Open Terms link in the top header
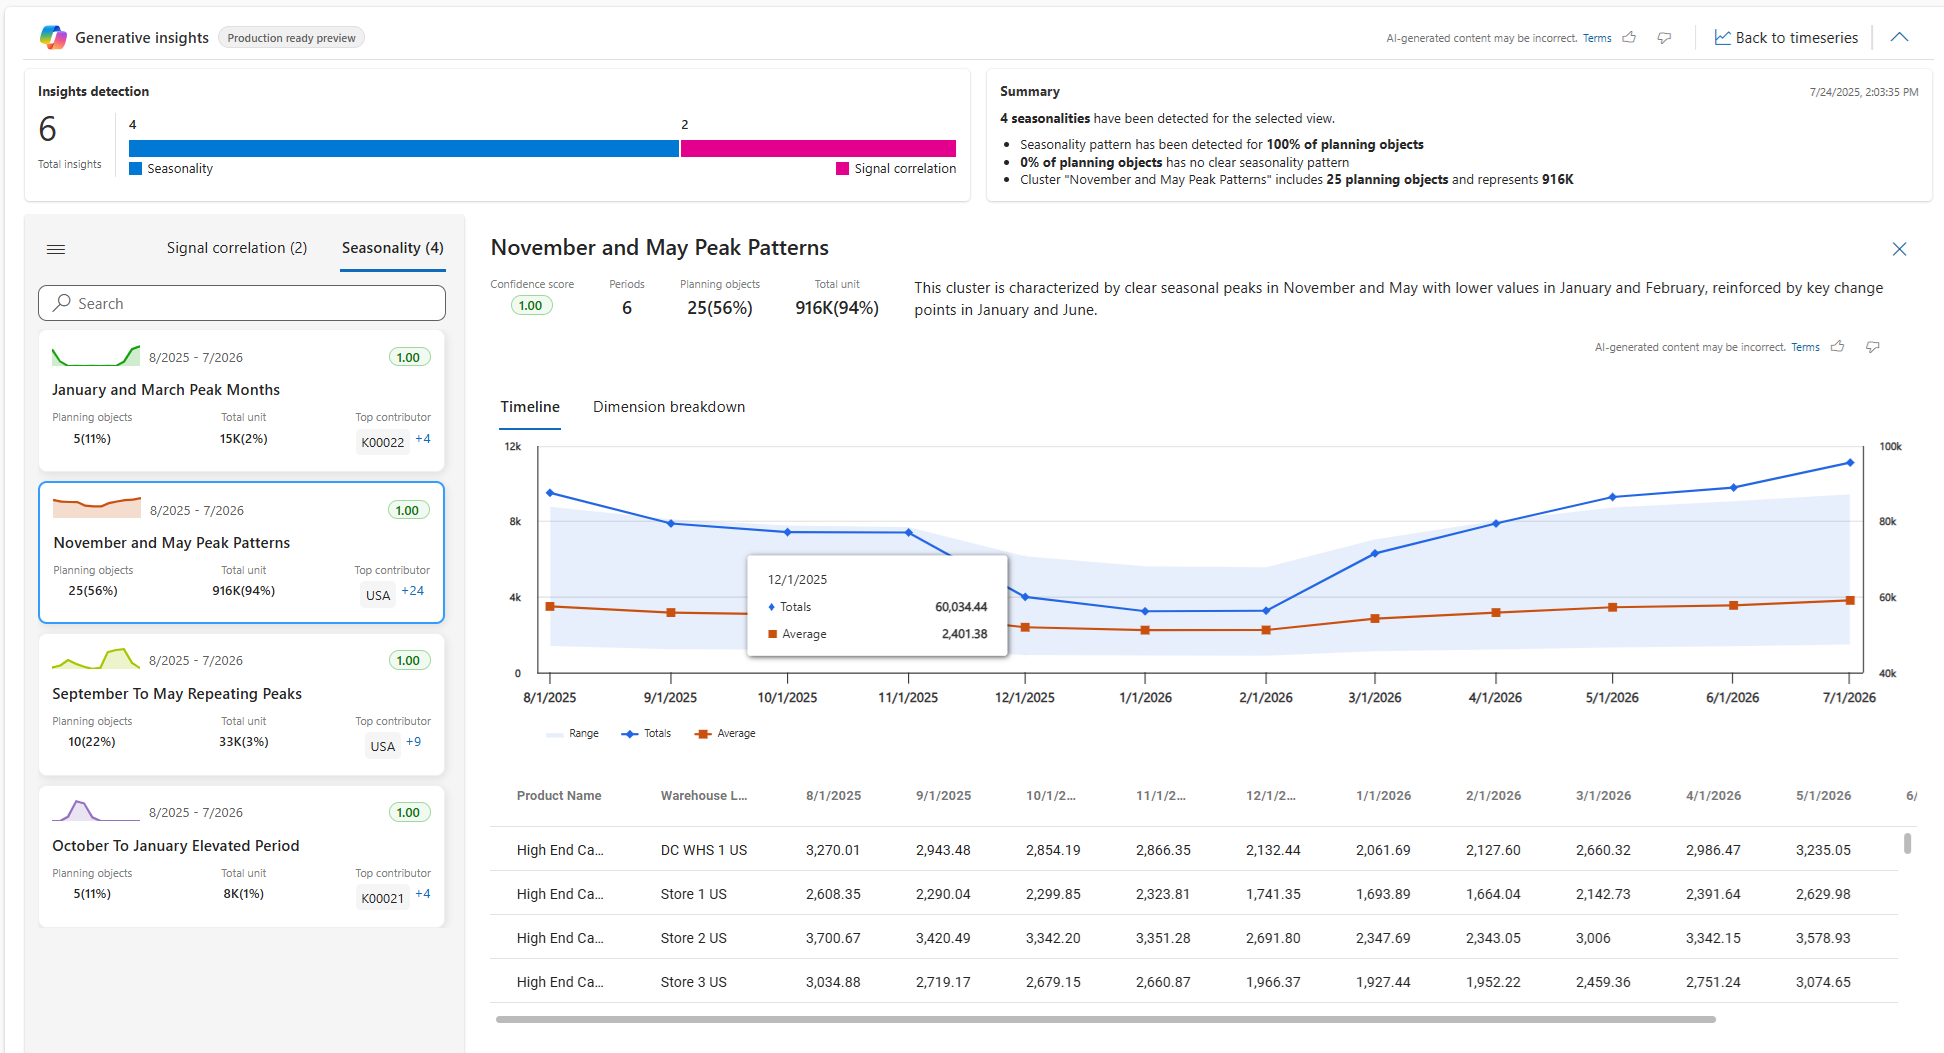The image size is (1944, 1053). point(1597,38)
